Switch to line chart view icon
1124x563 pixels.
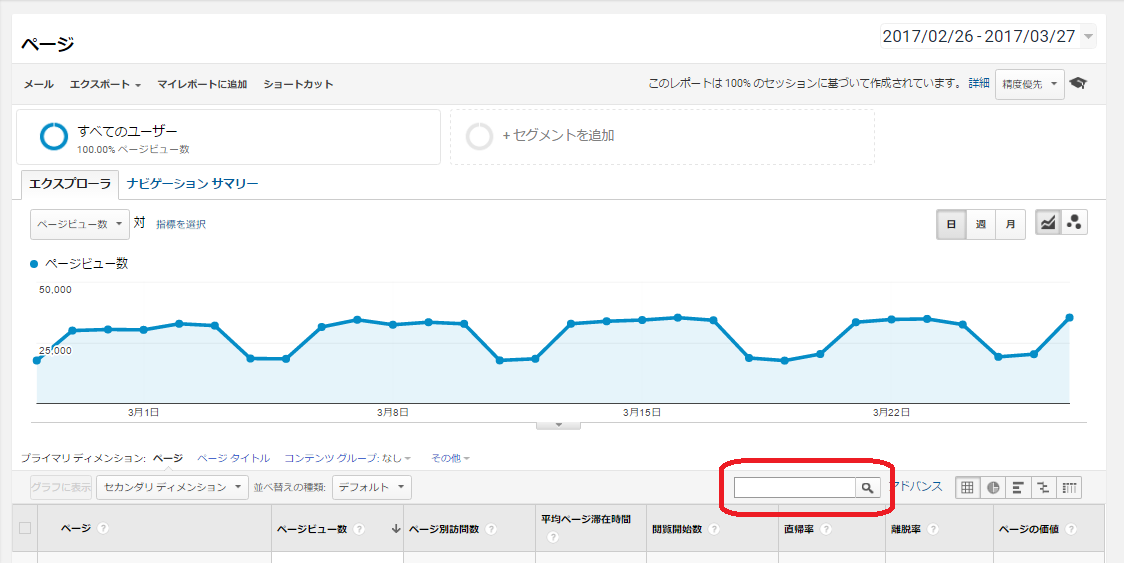tap(1048, 223)
